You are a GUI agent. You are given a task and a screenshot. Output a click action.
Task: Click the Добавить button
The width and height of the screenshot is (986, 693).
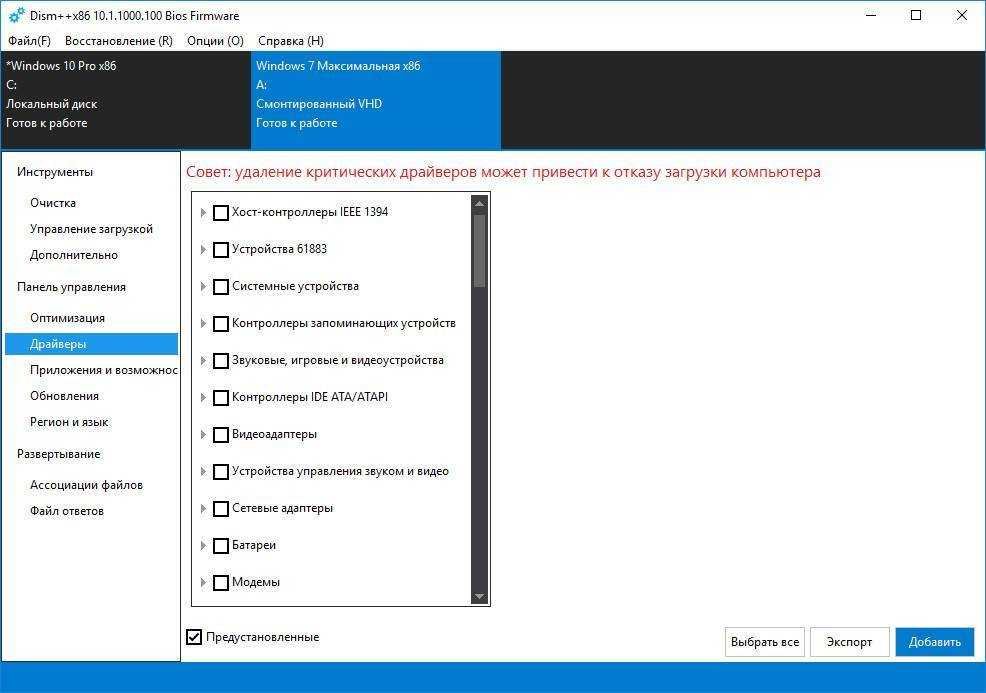coord(935,642)
